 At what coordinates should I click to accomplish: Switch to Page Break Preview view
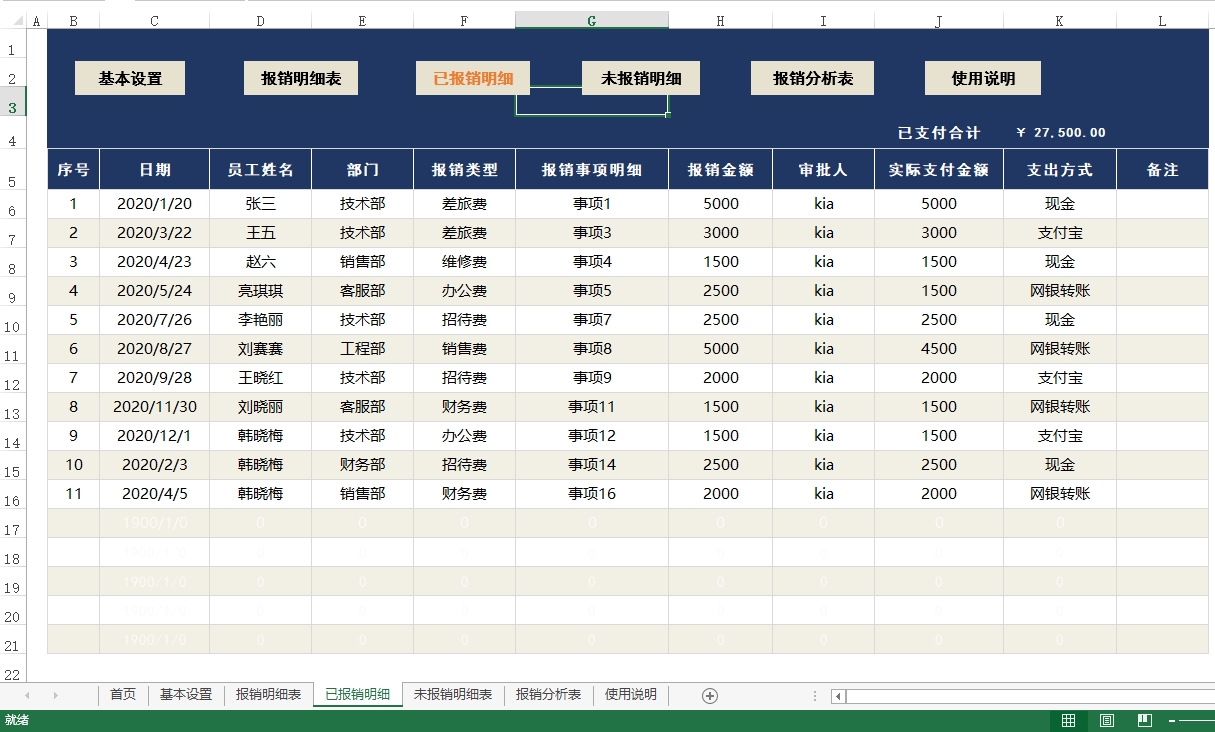(x=1145, y=721)
